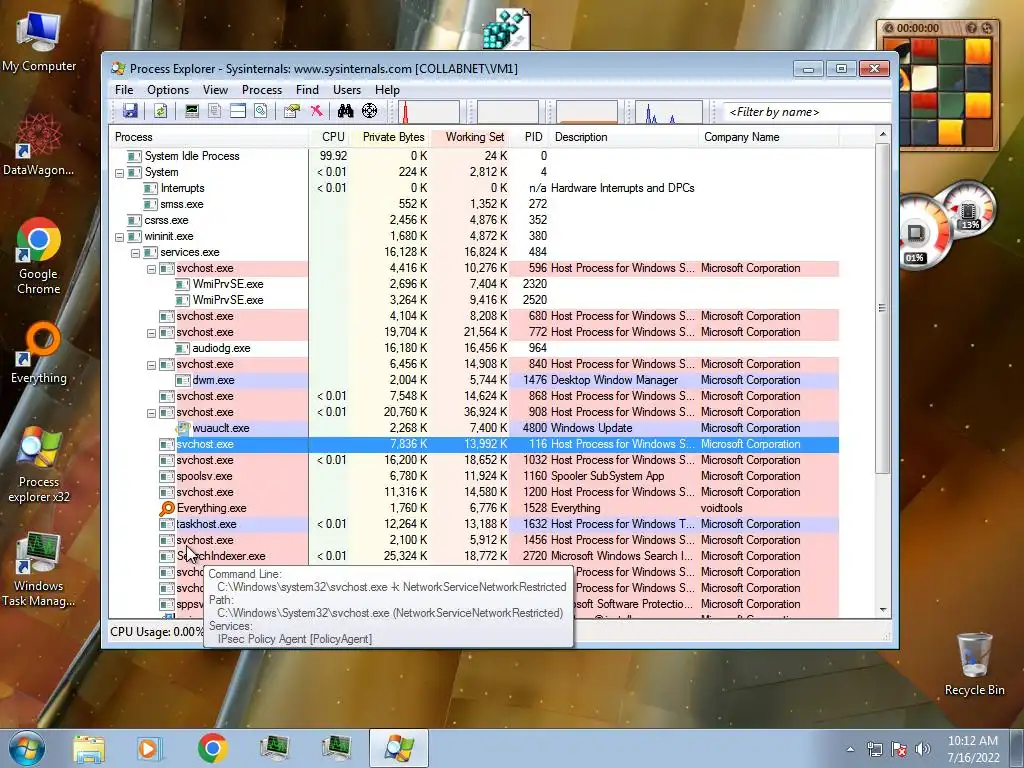Open Properties via the toolbar icon
Screen dimensions: 1024x768
click(x=291, y=111)
